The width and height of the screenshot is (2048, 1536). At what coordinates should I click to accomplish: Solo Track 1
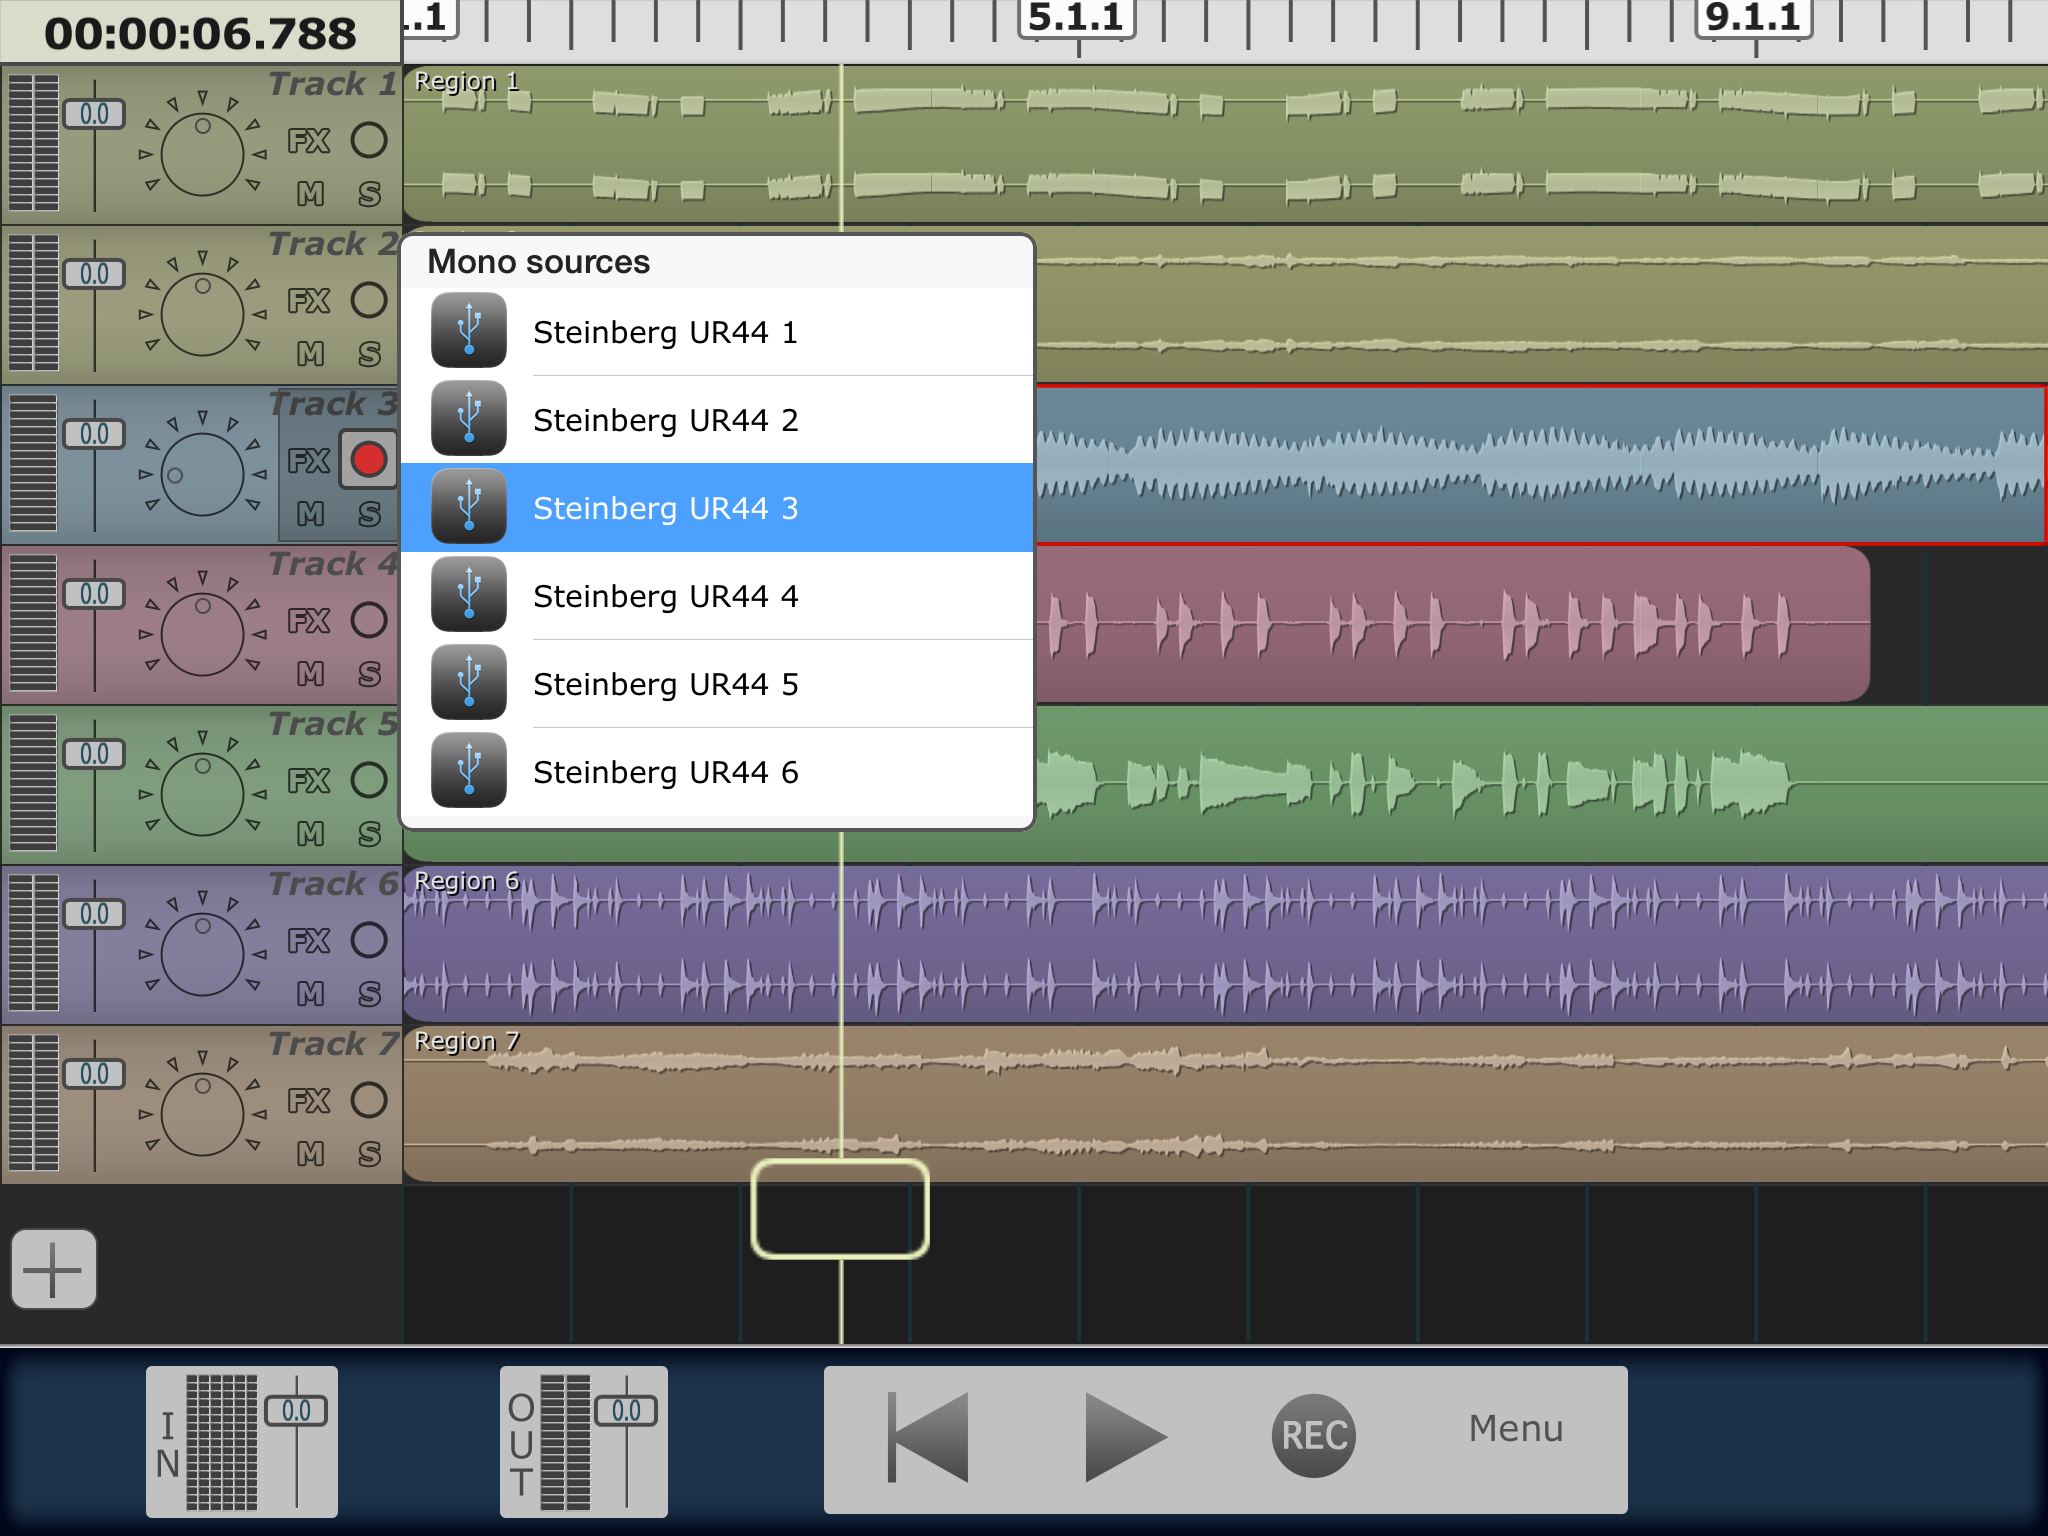(x=370, y=194)
